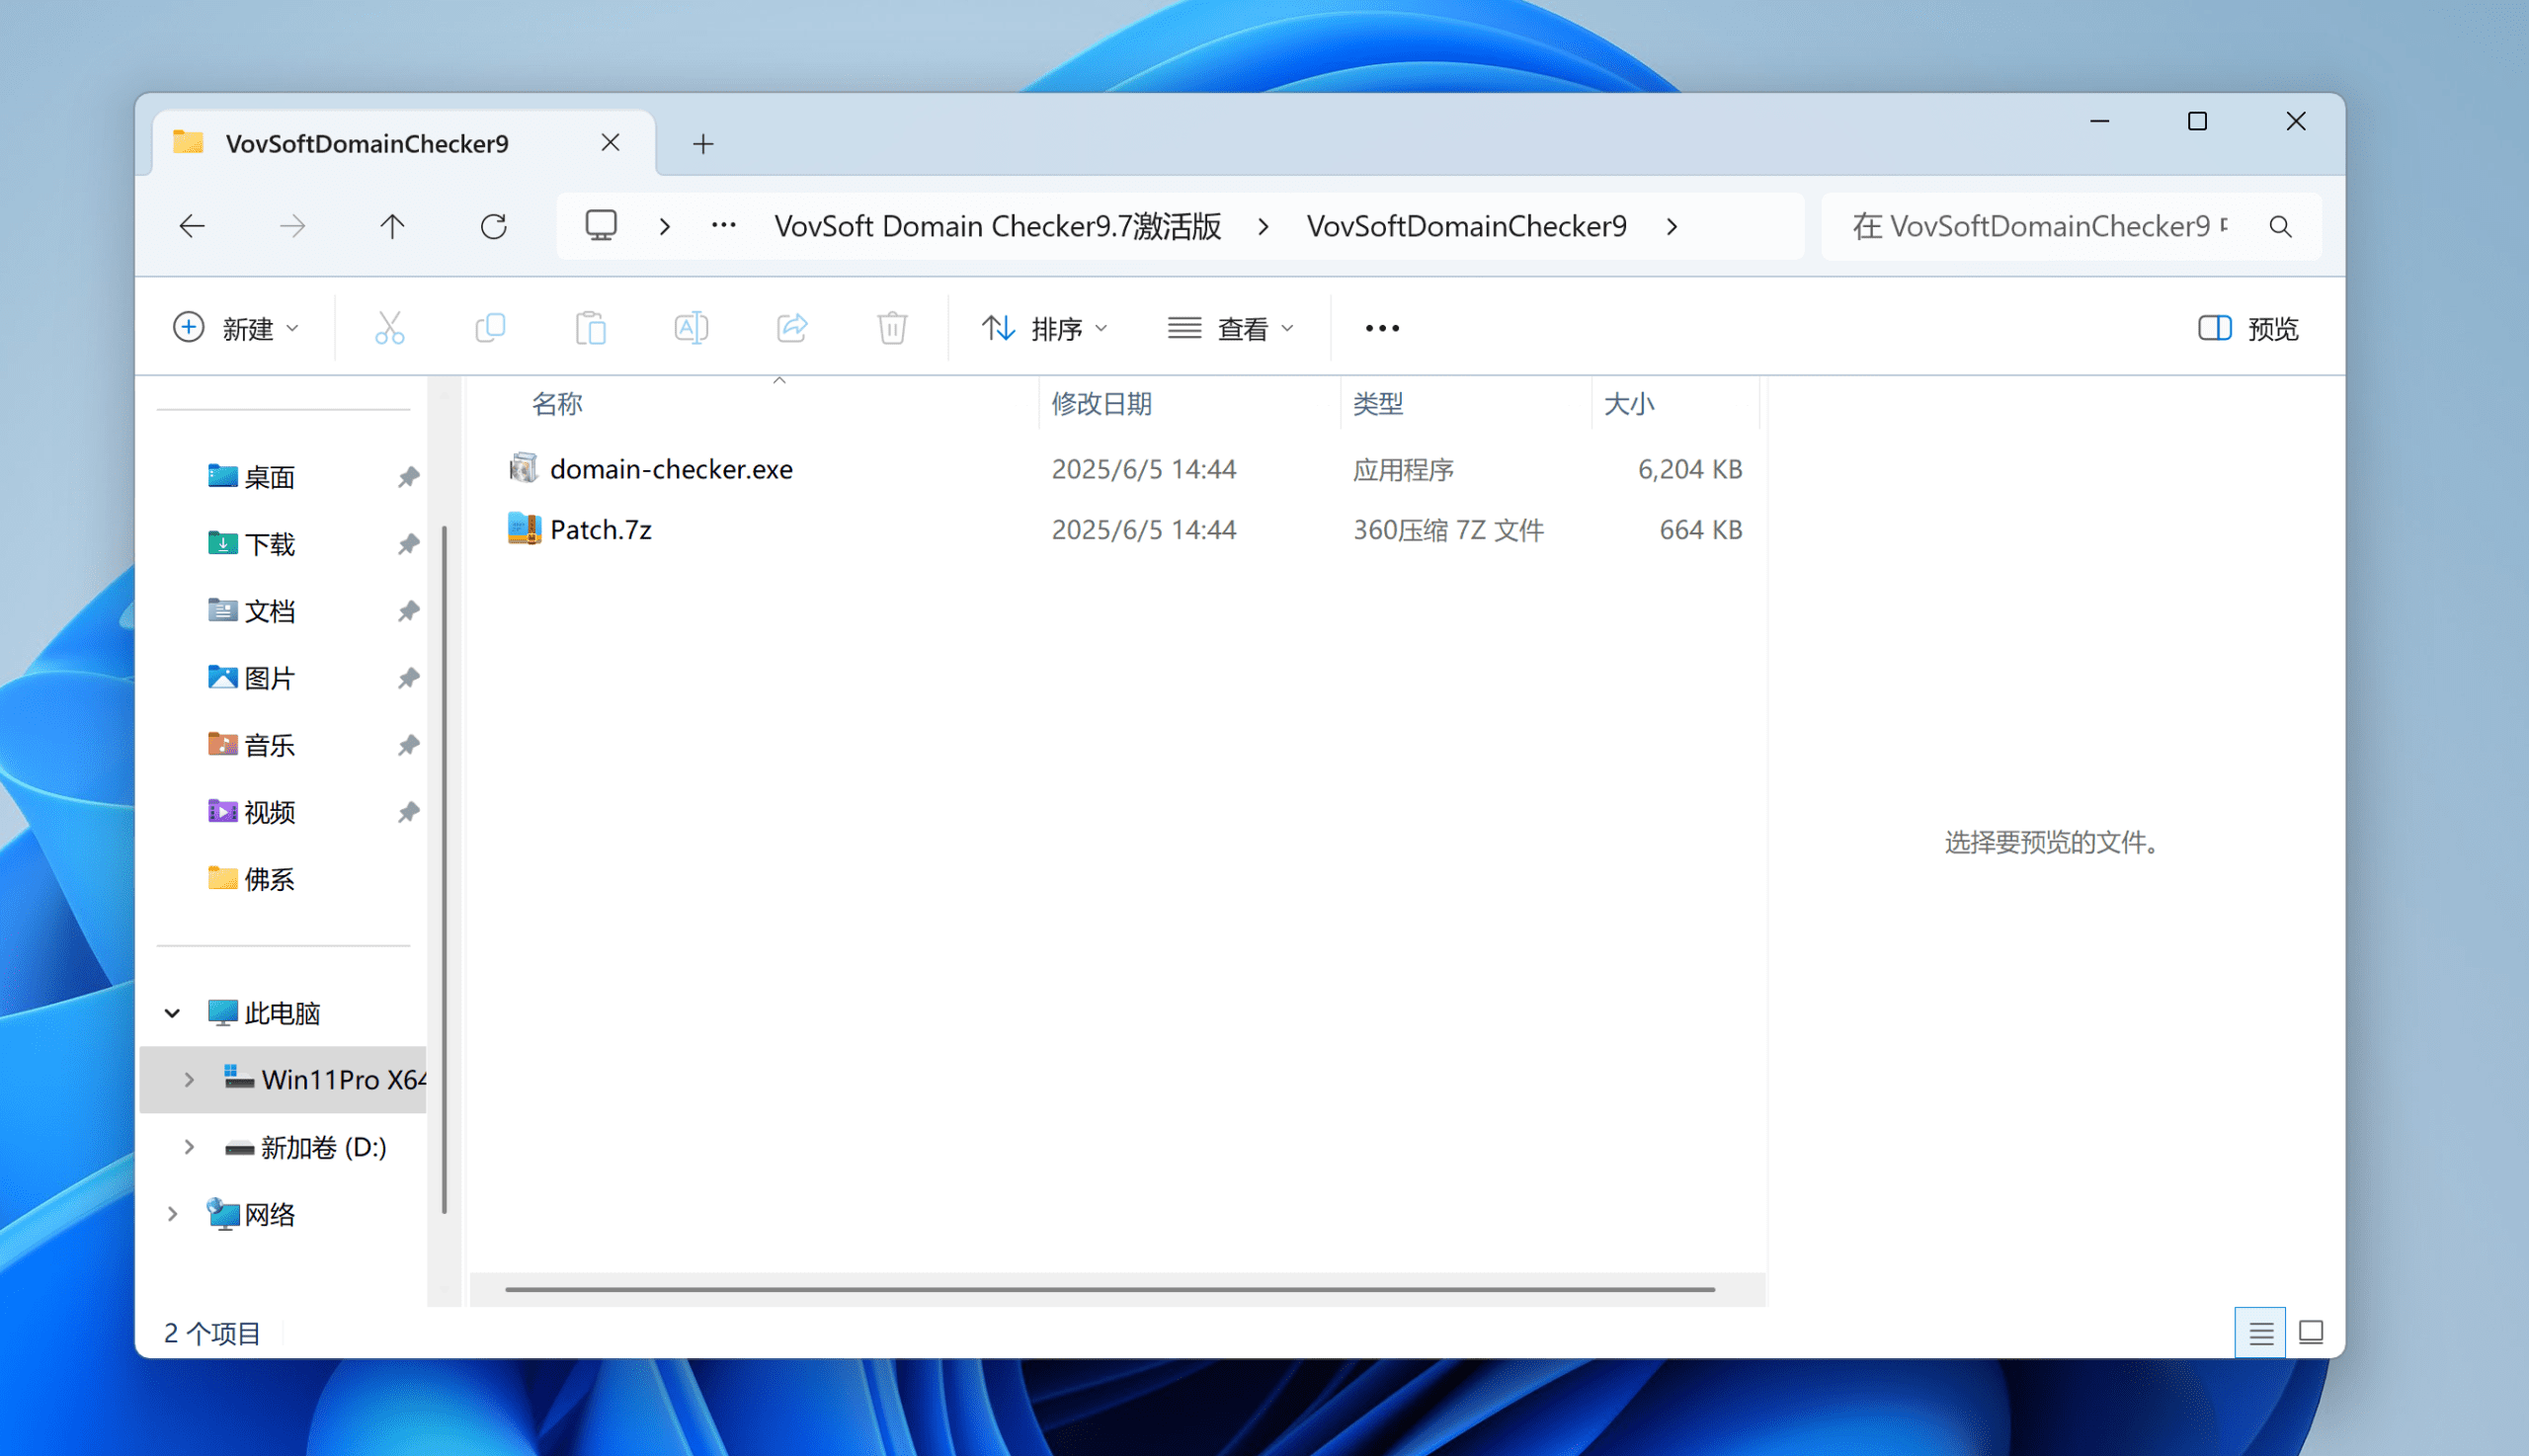The height and width of the screenshot is (1456, 2529).
Task: Click the Rename icon in toolbar
Action: click(691, 328)
